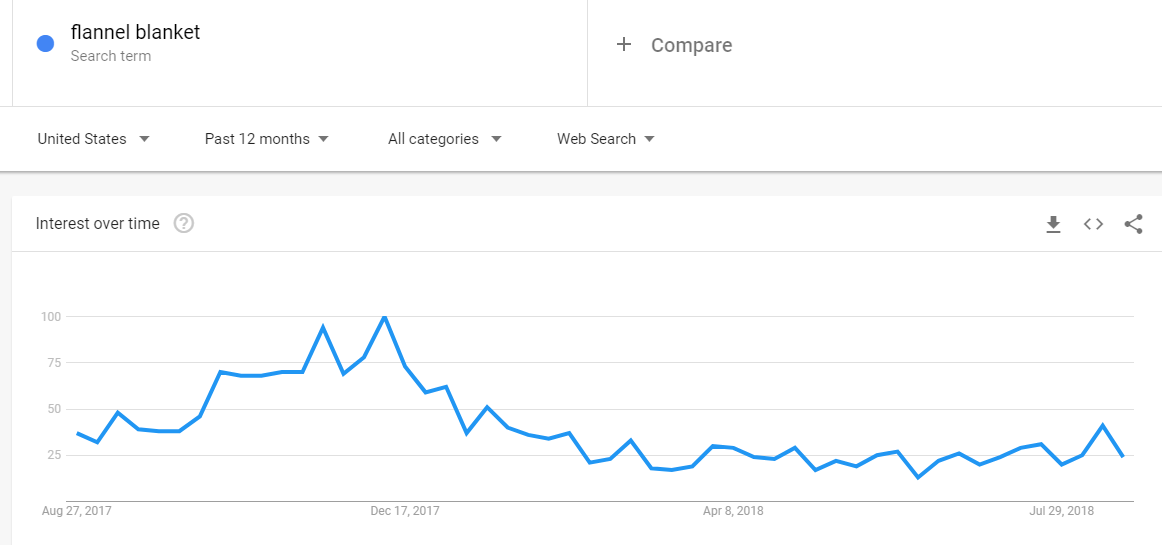The image size is (1162, 545).
Task: Click the Jul 29, 2018 date label
Action: pos(1062,511)
